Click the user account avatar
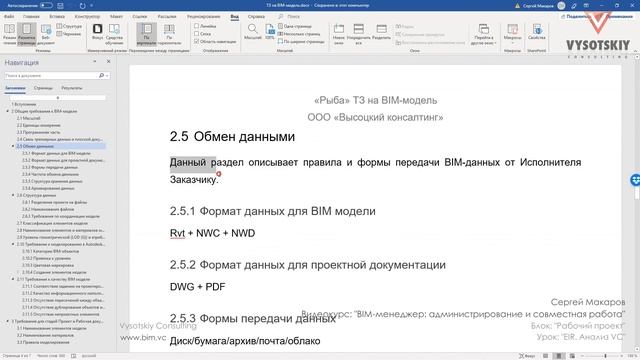The image size is (640, 360). point(561,6)
